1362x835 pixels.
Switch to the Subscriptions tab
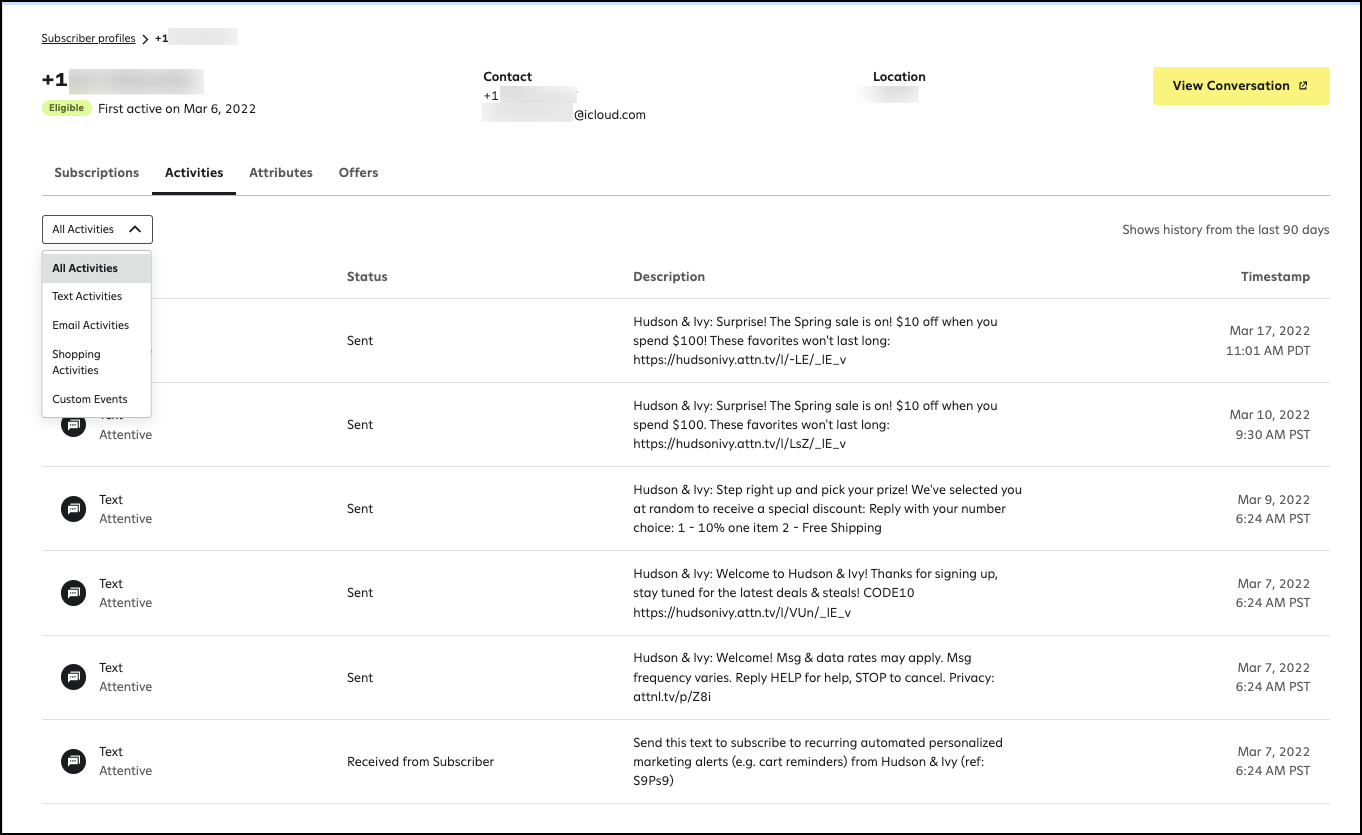click(x=97, y=173)
